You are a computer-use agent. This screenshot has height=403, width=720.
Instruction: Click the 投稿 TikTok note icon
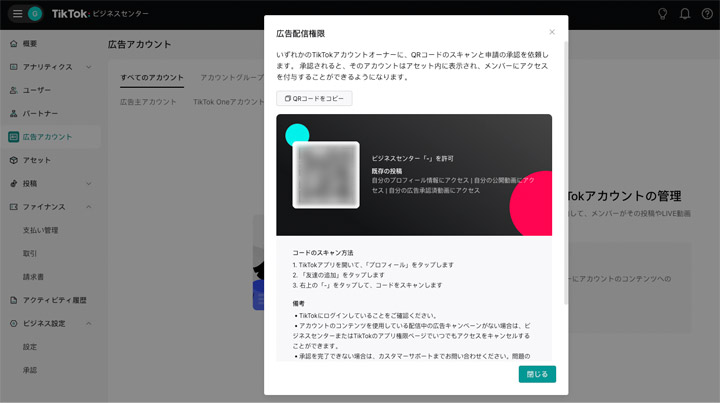(x=14, y=184)
